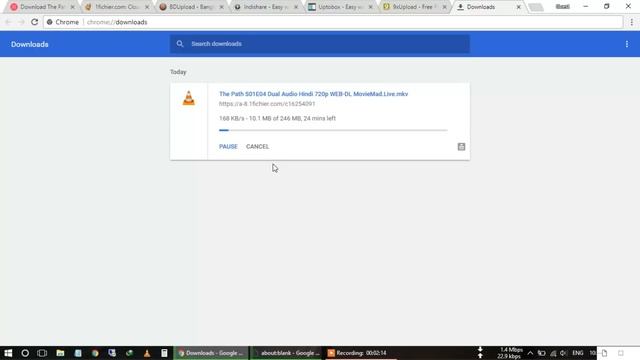Pause the MKV download

(228, 147)
